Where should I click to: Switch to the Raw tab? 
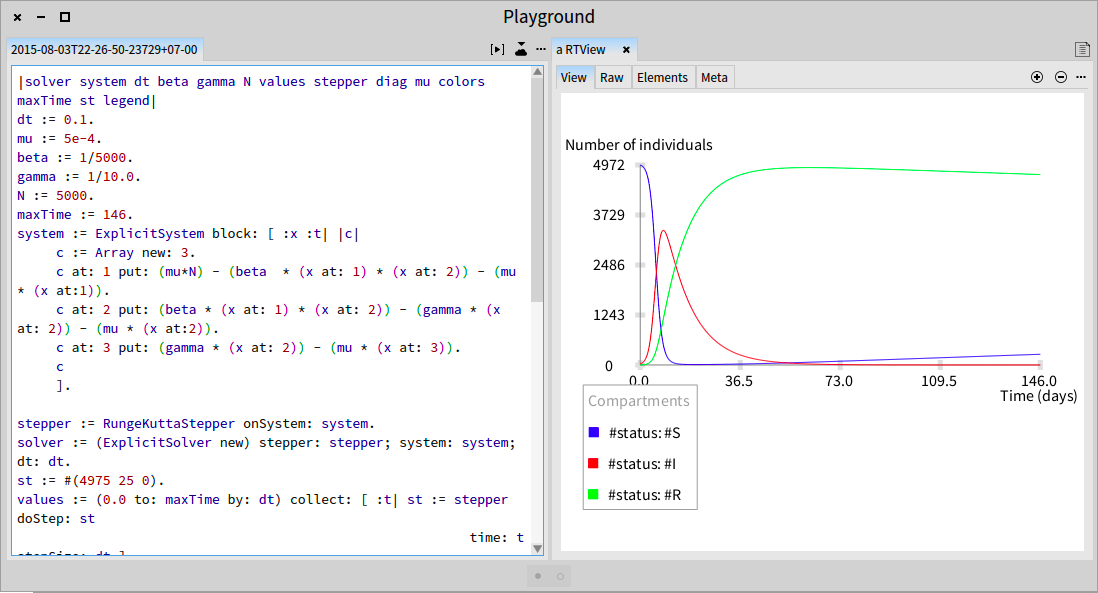611,78
